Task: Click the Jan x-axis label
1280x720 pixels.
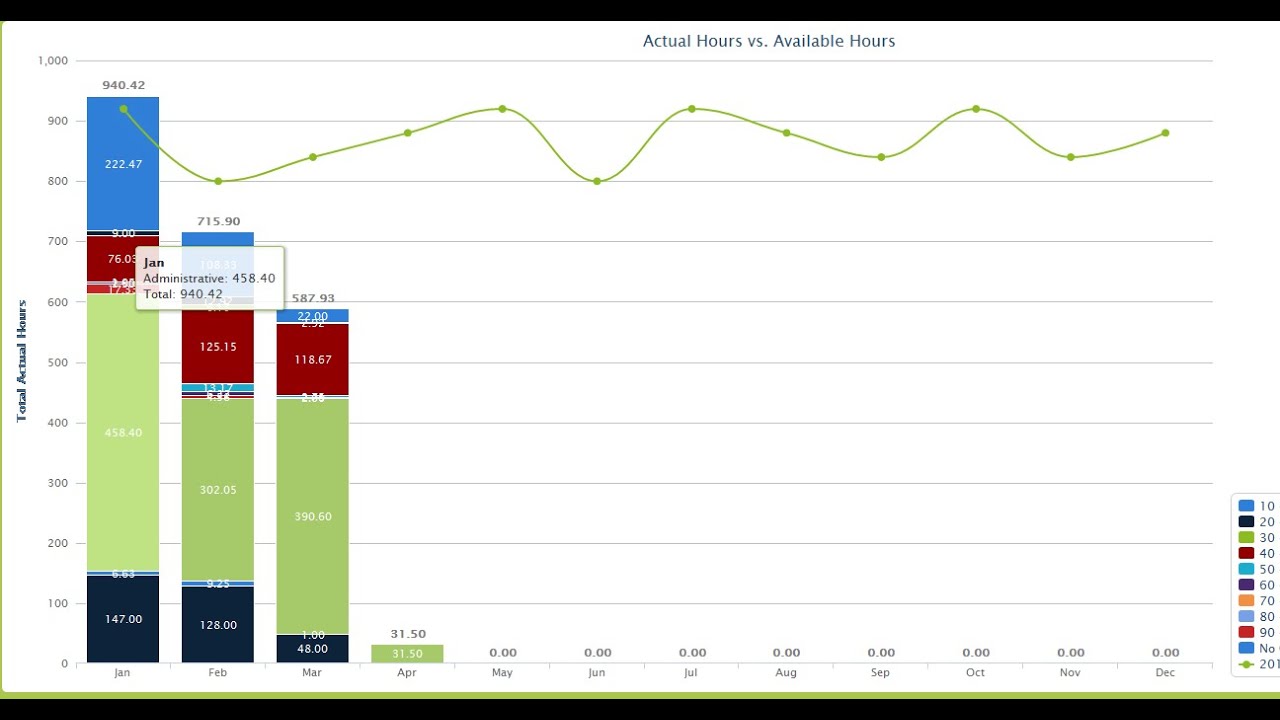Action: tap(123, 673)
